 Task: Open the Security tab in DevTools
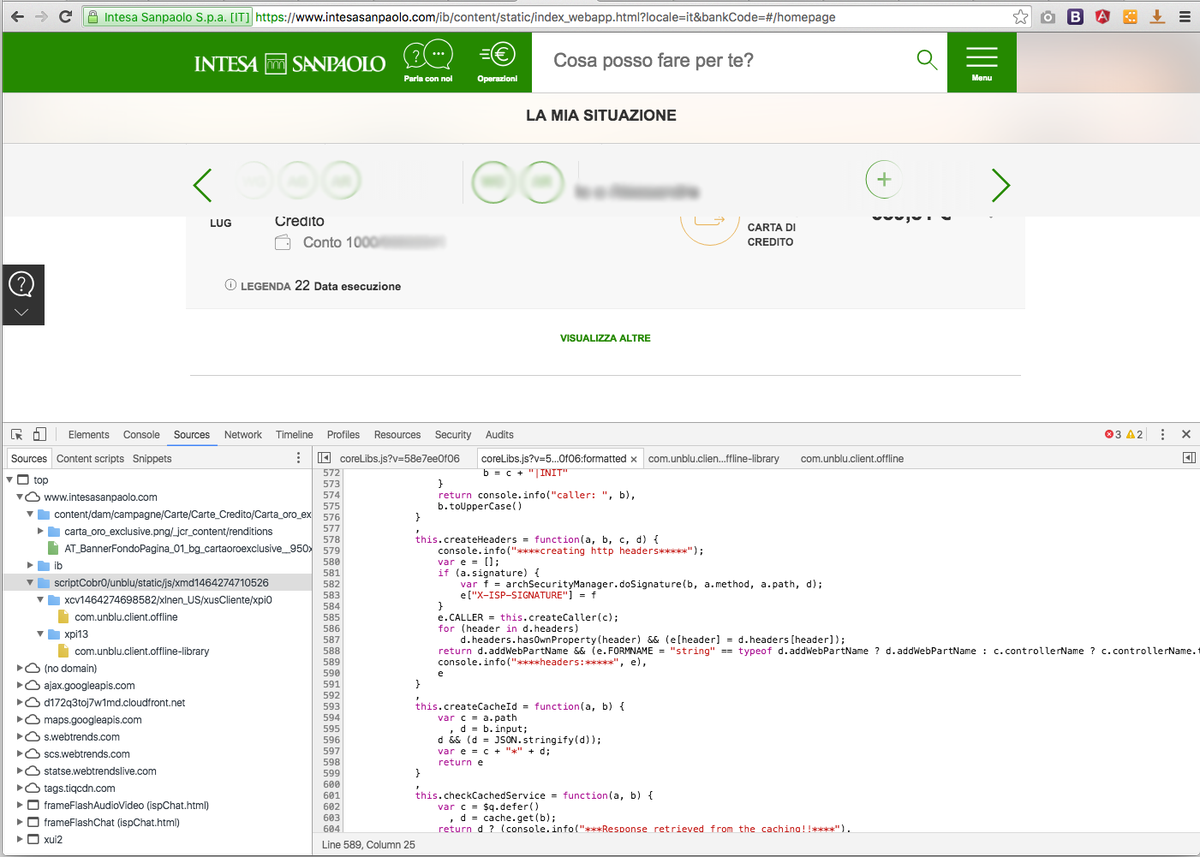(453, 435)
